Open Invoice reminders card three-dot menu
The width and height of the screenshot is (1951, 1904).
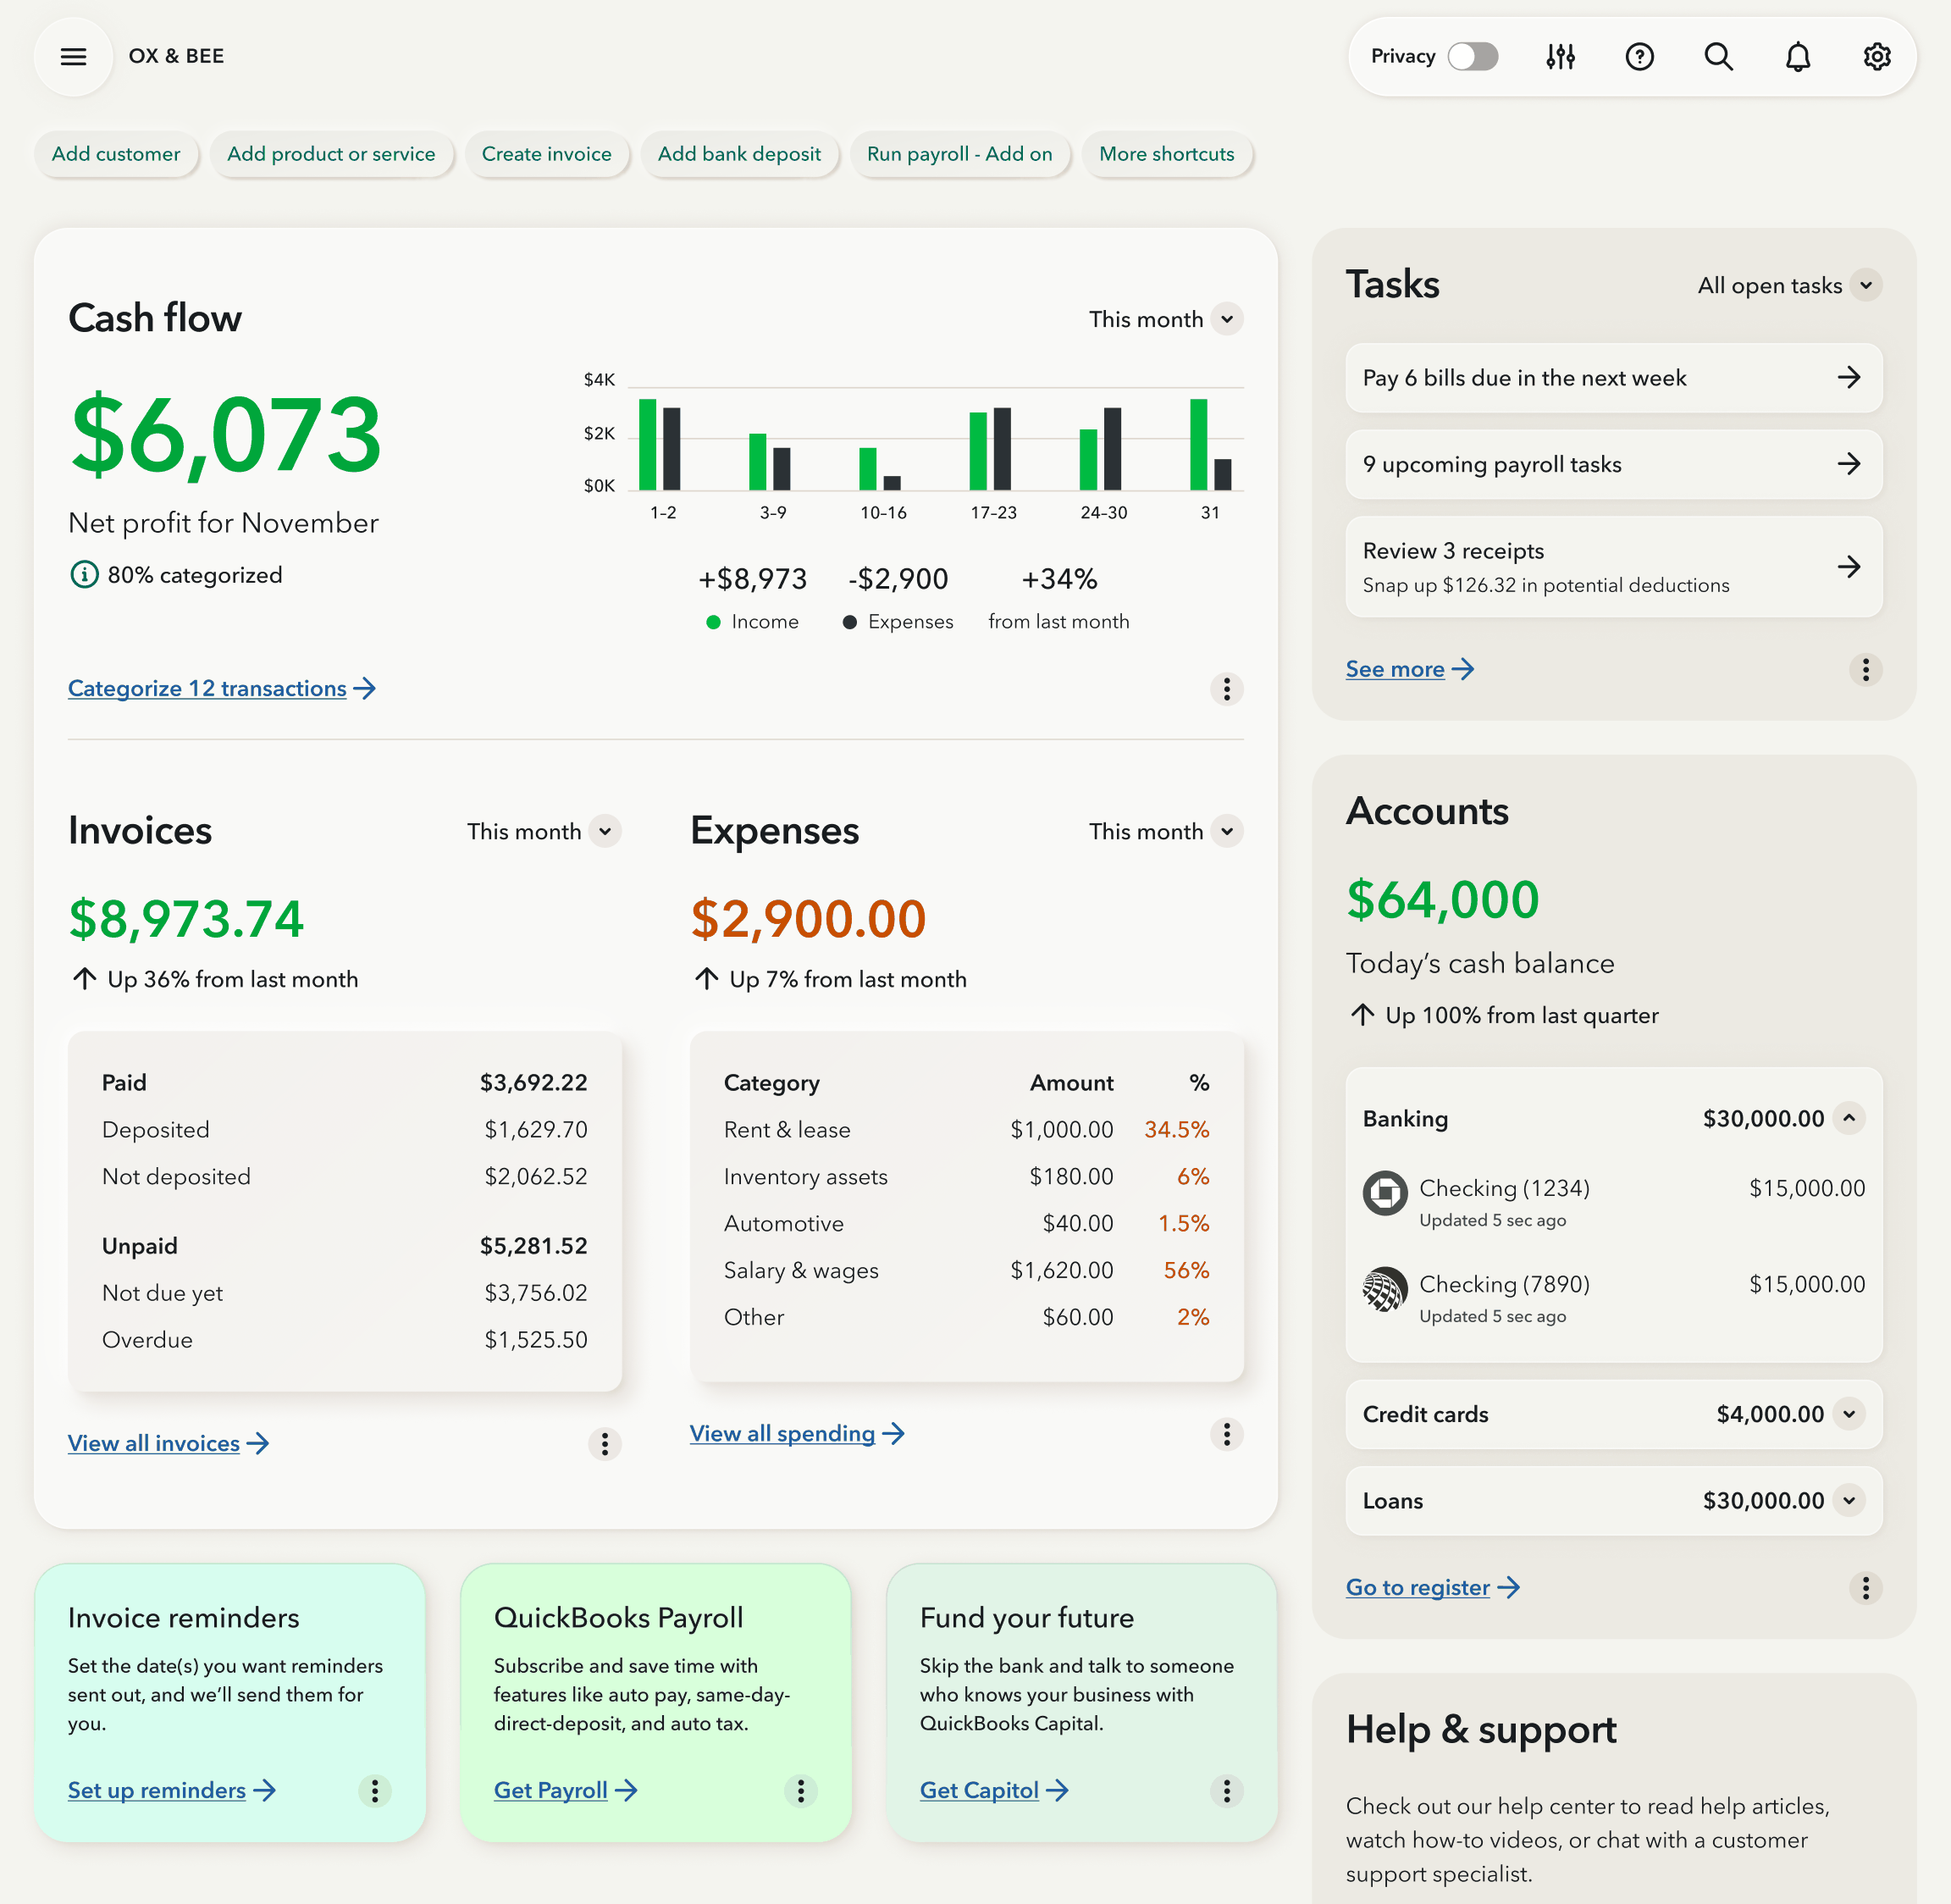(374, 1790)
